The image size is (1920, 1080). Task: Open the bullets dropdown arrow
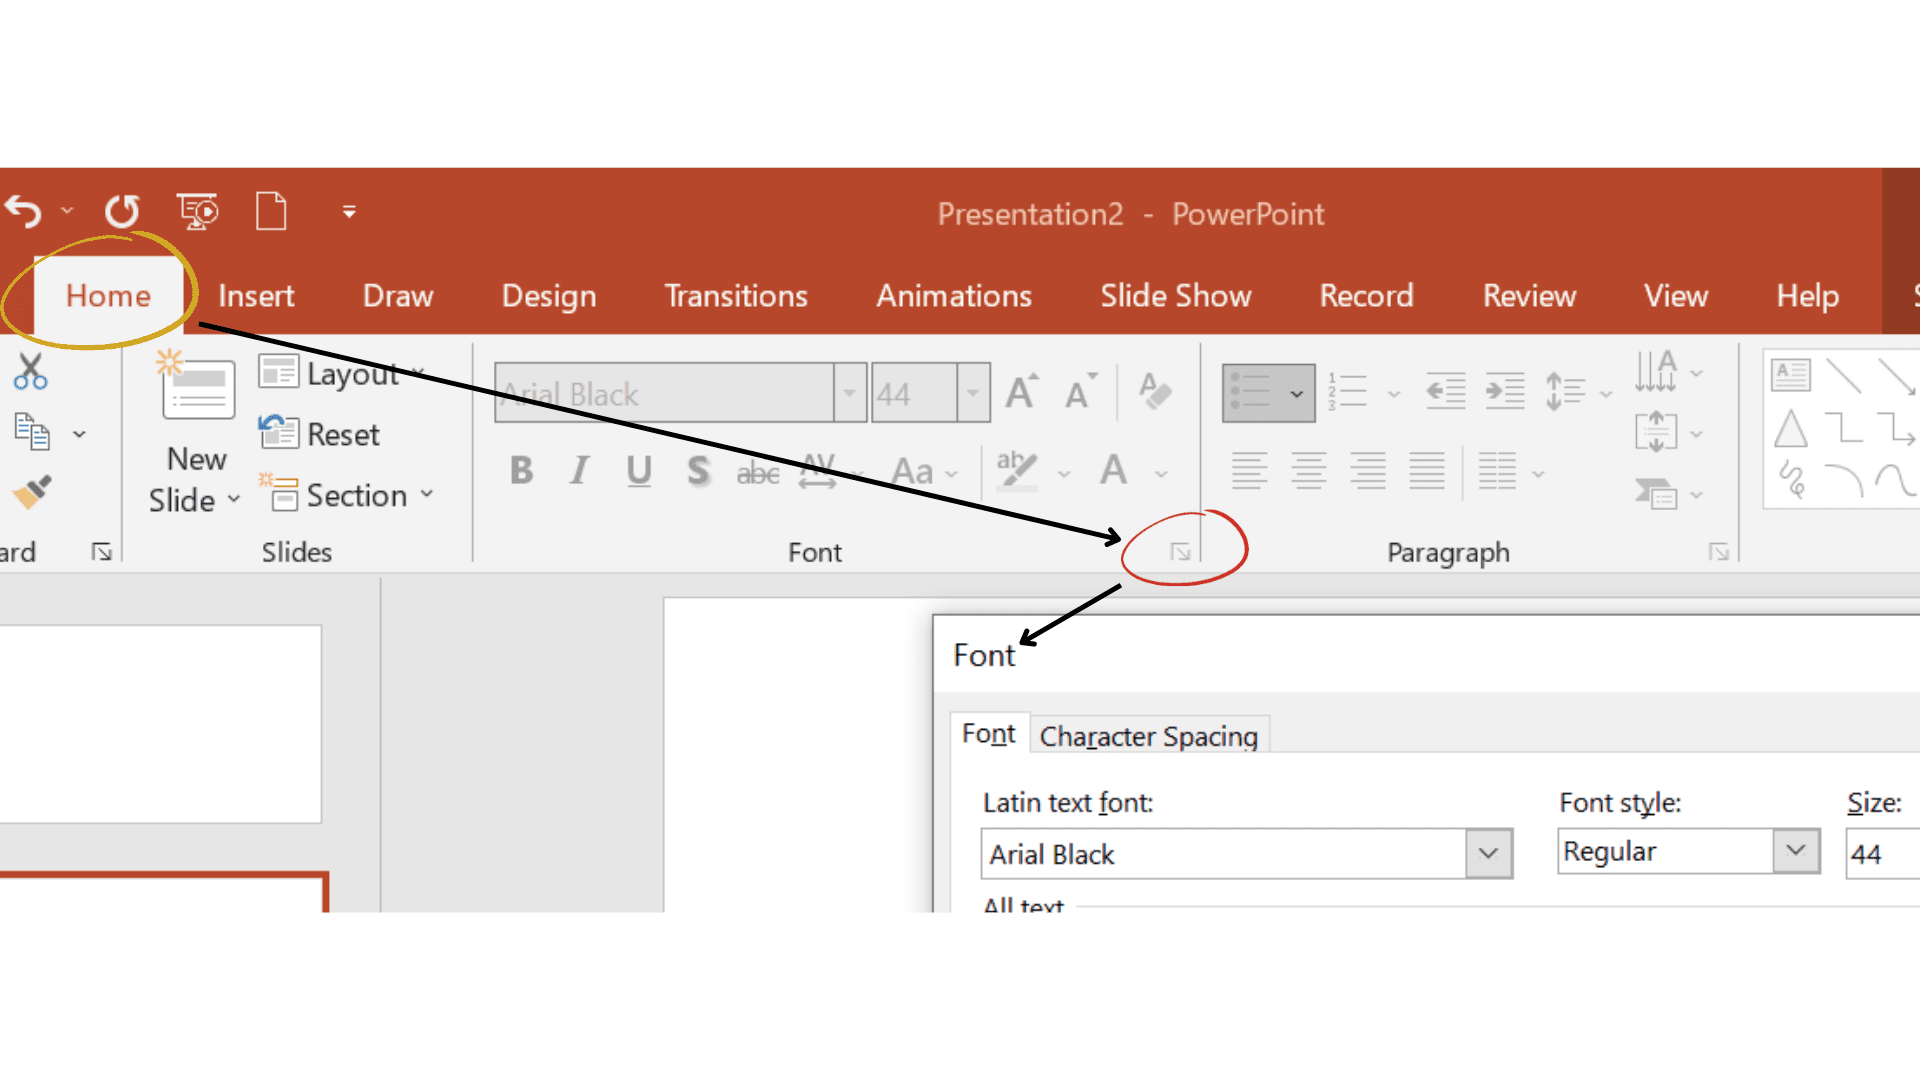tap(1299, 392)
